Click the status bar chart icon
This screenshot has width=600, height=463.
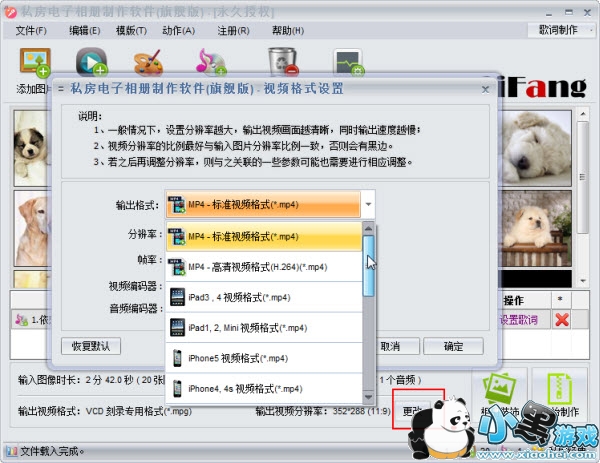click(x=11, y=452)
